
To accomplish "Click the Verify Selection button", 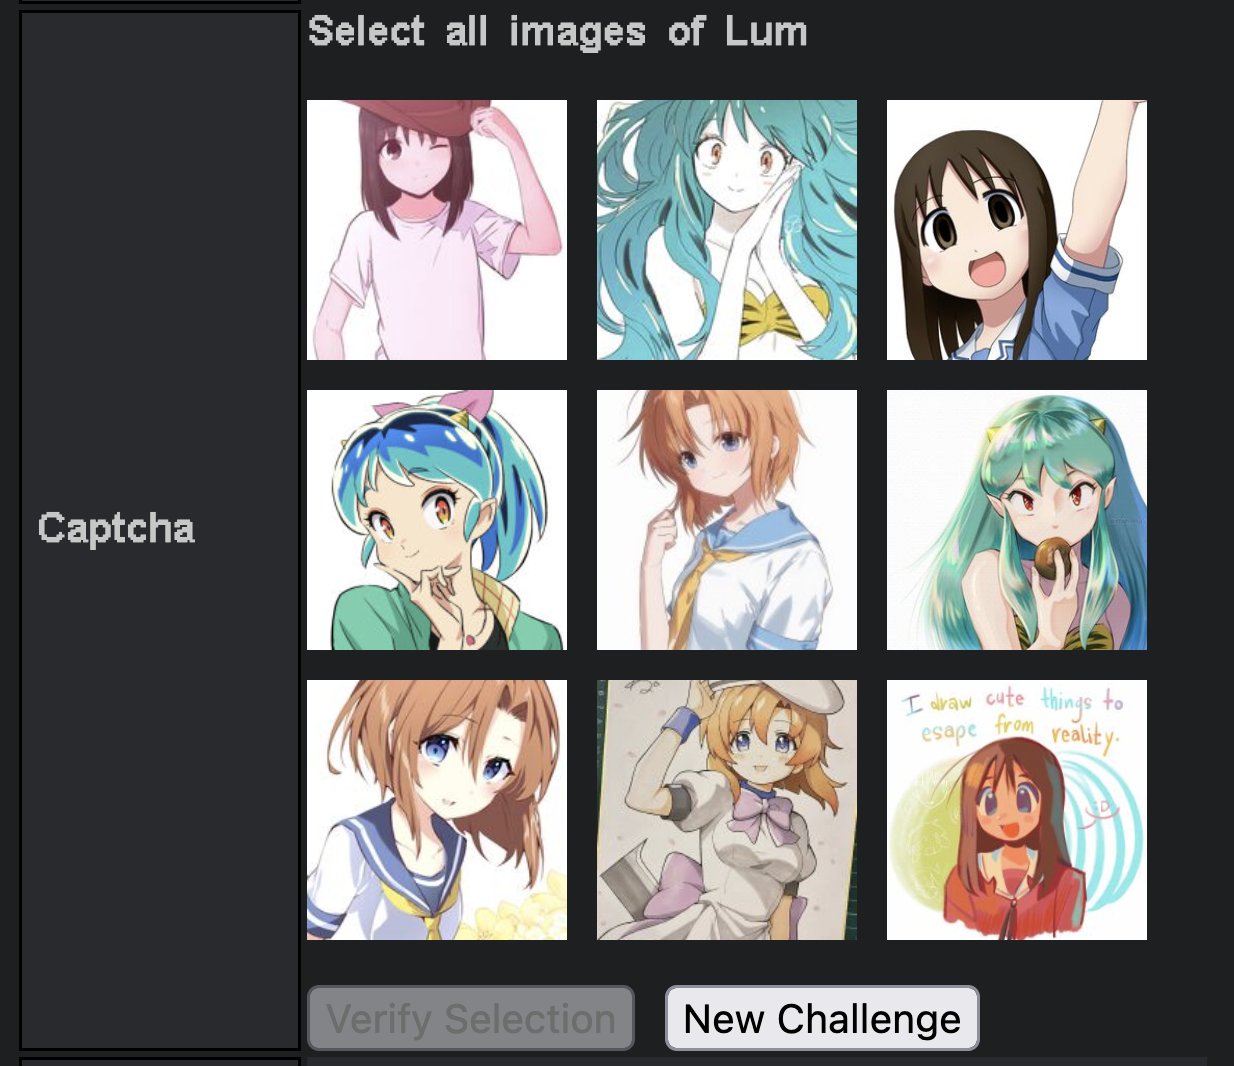I will point(471,1018).
